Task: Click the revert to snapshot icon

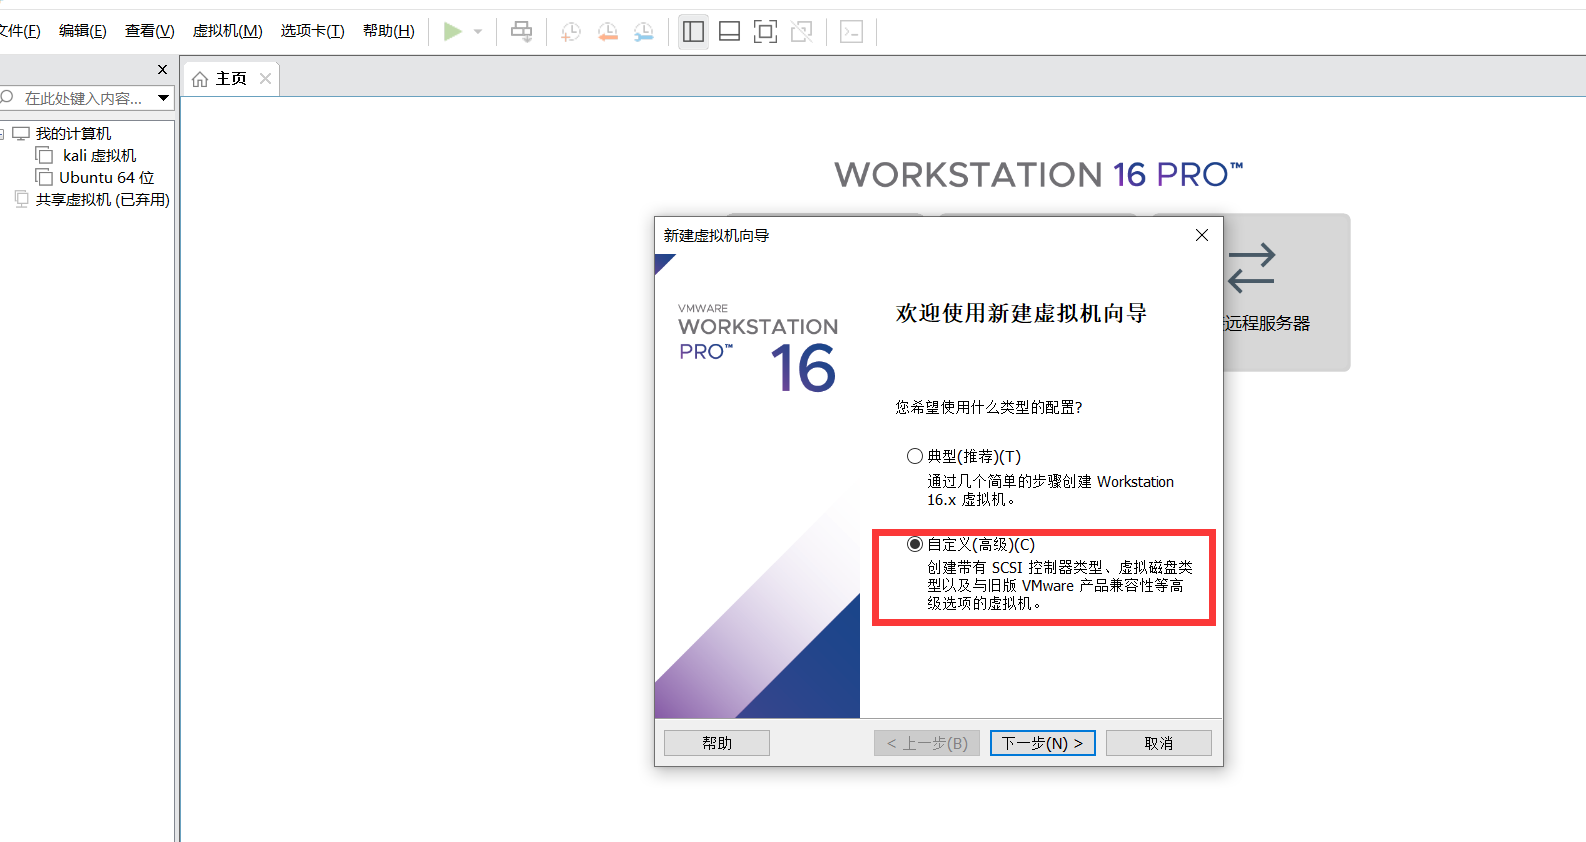Action: pyautogui.click(x=607, y=32)
